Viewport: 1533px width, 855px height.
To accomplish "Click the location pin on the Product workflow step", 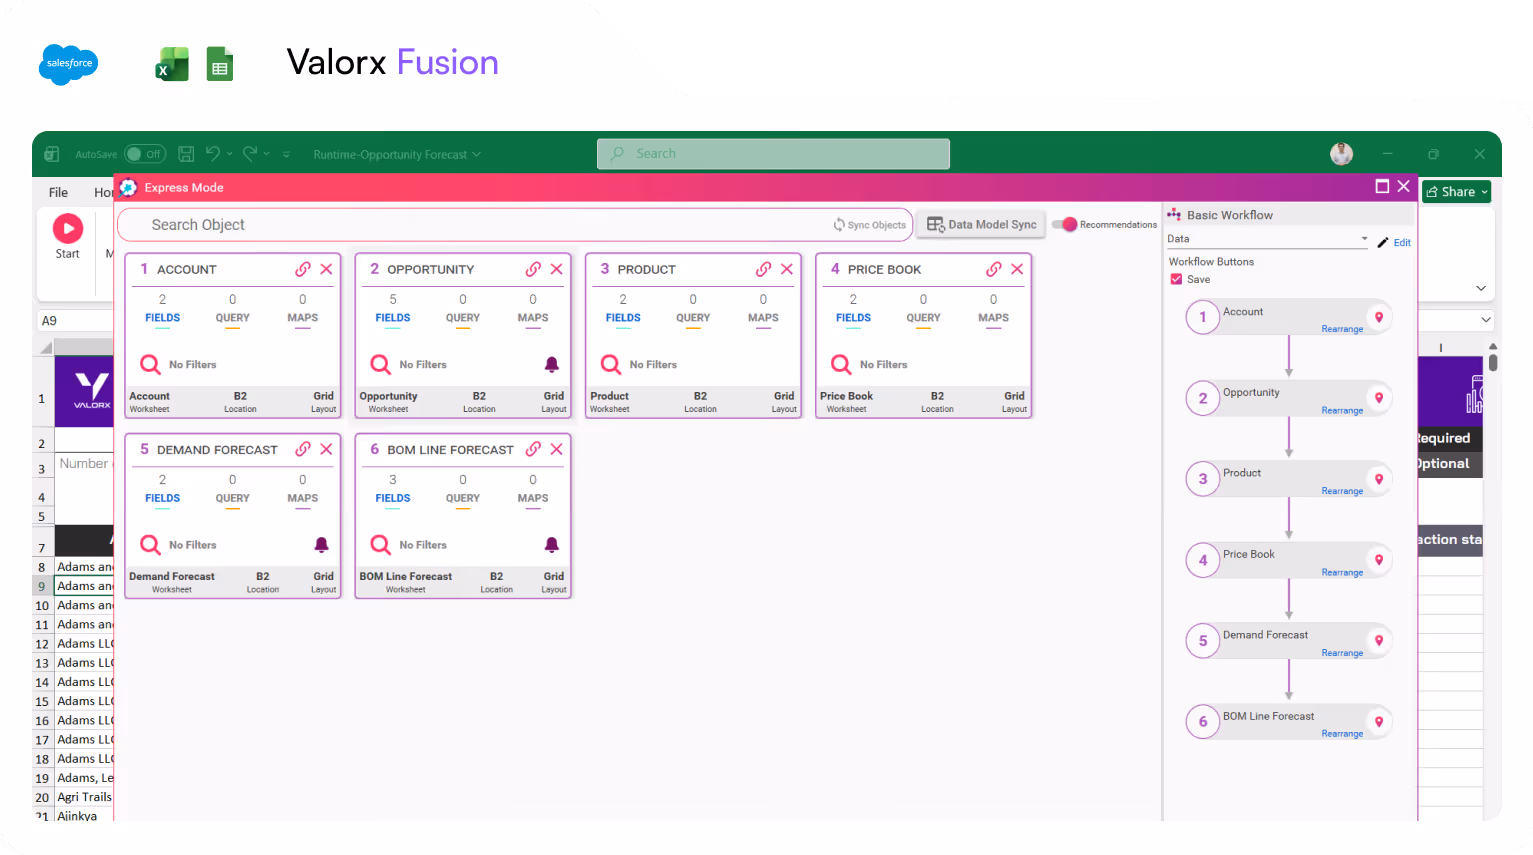I will point(1379,479).
